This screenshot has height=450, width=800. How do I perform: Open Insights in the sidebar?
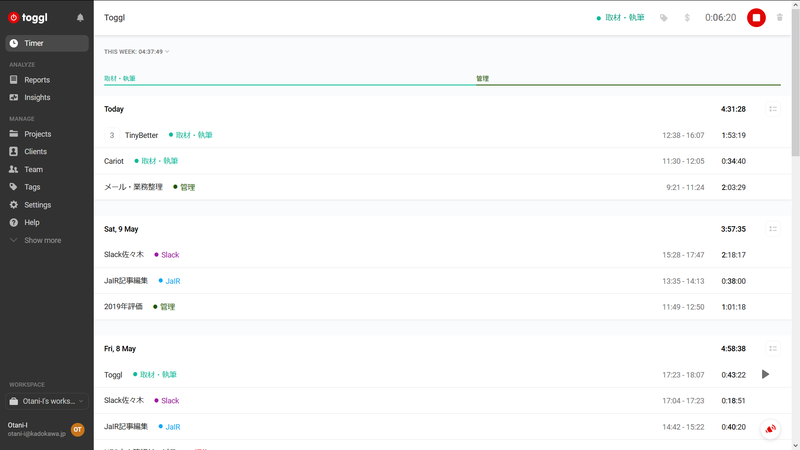[x=37, y=98]
